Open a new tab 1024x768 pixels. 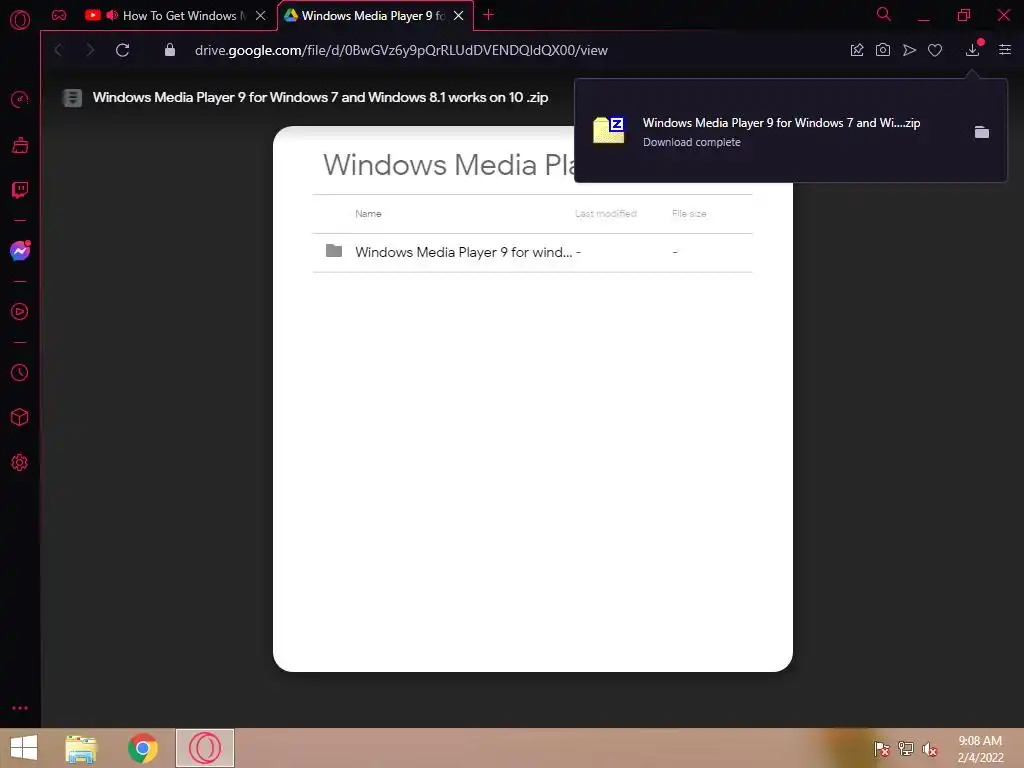tap(488, 15)
